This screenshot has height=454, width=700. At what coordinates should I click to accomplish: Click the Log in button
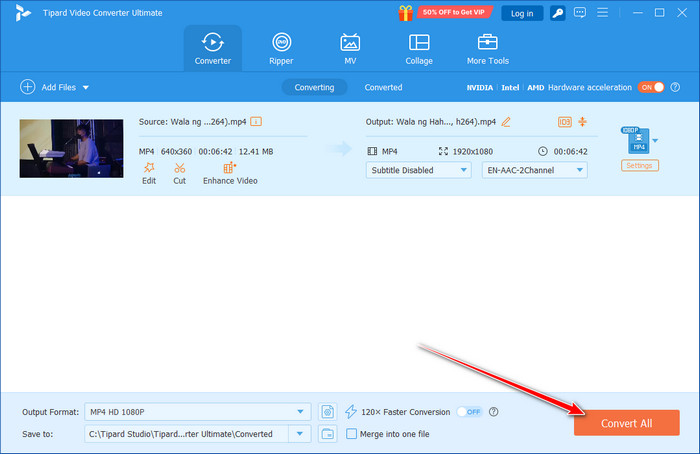(522, 13)
